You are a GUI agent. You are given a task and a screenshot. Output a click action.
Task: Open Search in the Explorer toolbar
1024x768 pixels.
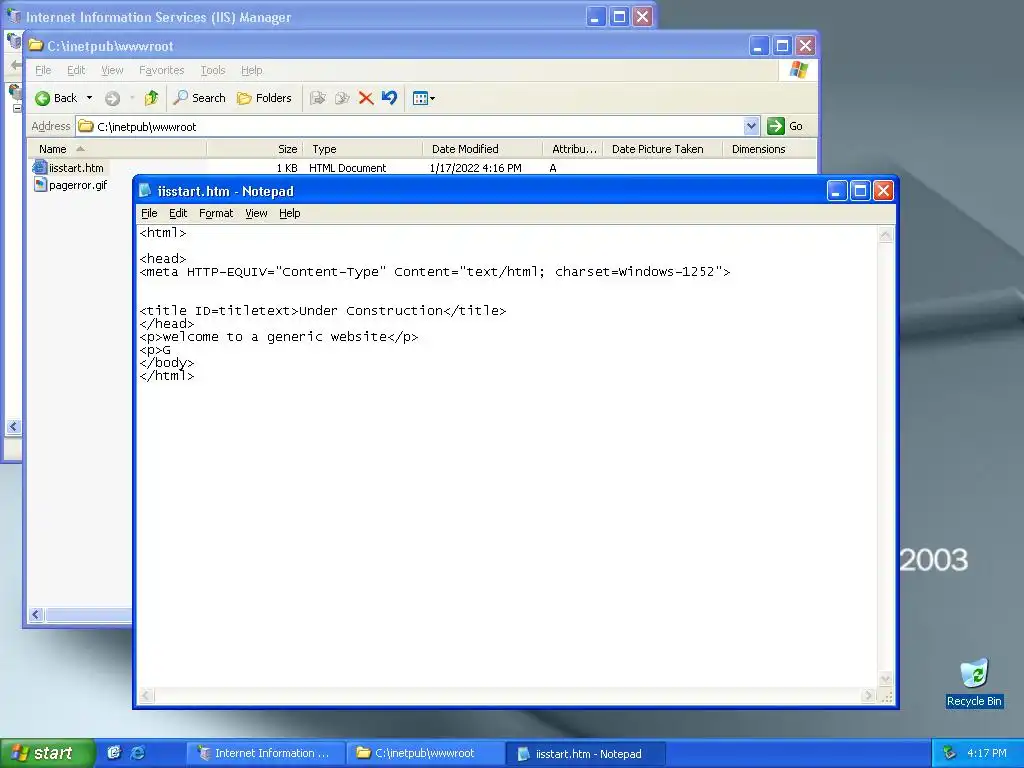point(199,98)
